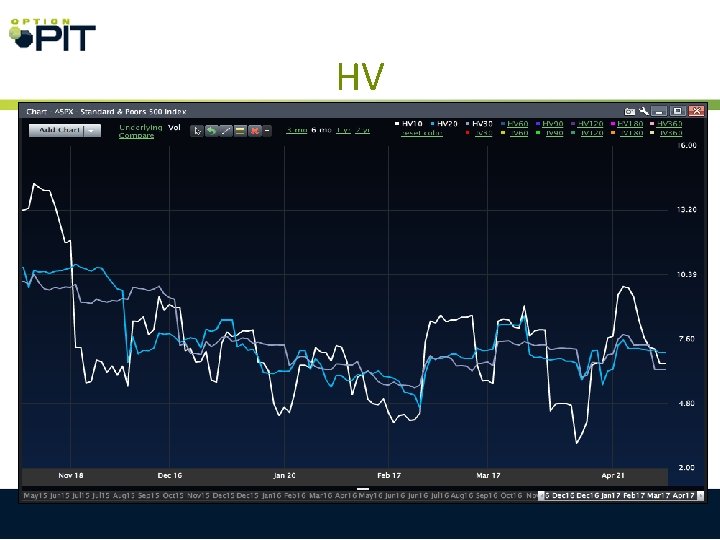
Task: Toggle the HV120 series
Action: point(590,124)
